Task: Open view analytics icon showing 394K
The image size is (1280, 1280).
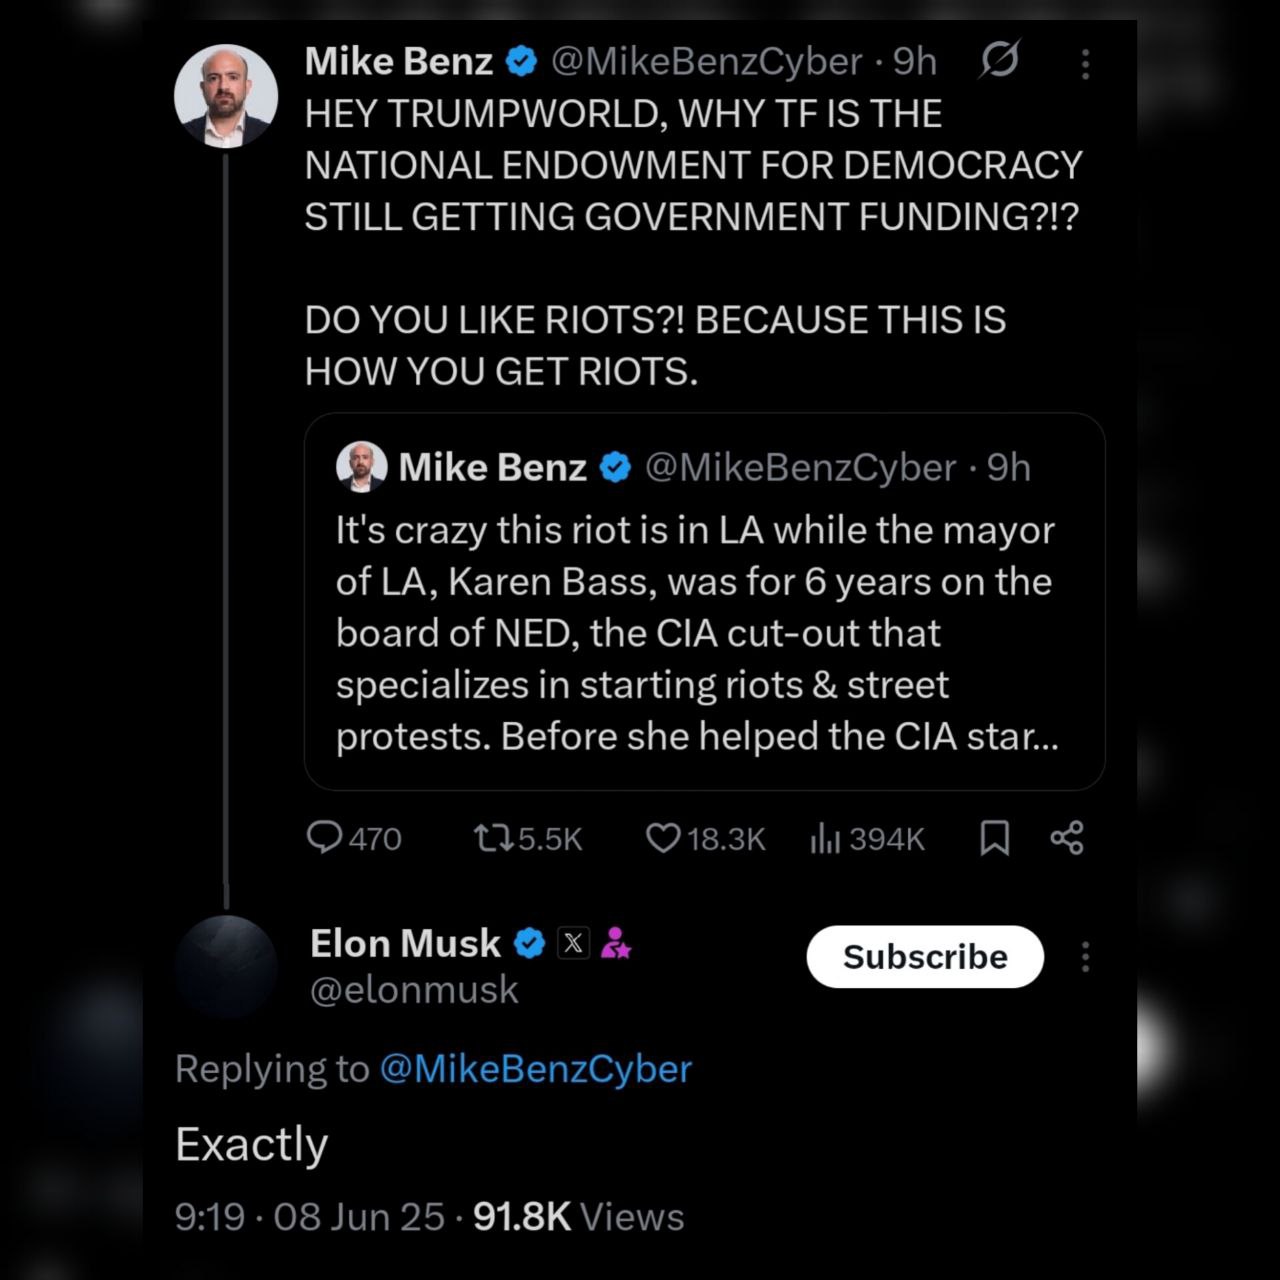Action: [825, 838]
